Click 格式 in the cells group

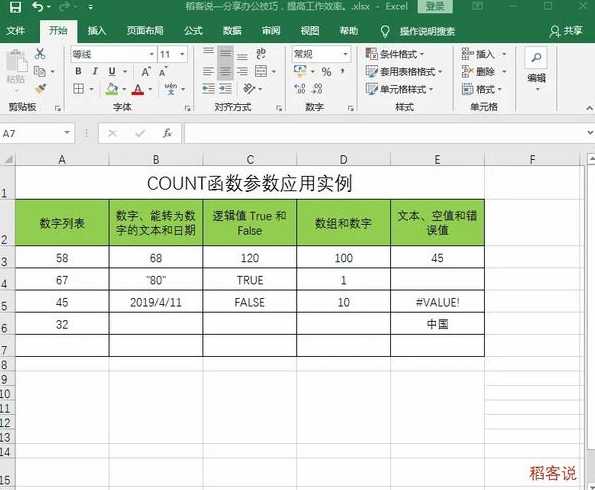(x=482, y=90)
